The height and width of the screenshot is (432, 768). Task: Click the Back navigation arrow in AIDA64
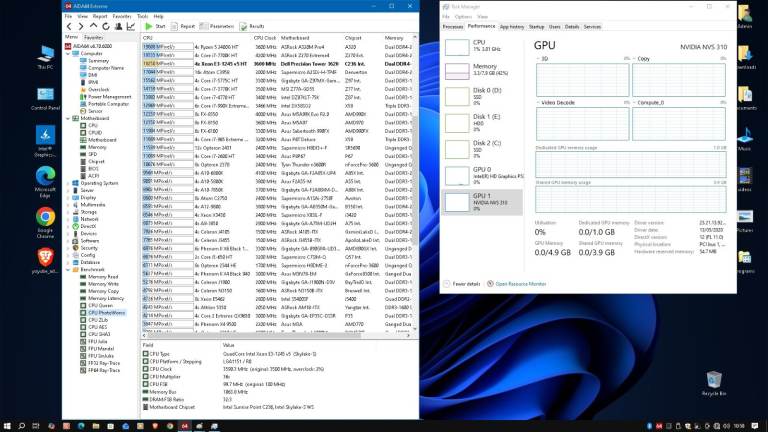click(68, 26)
